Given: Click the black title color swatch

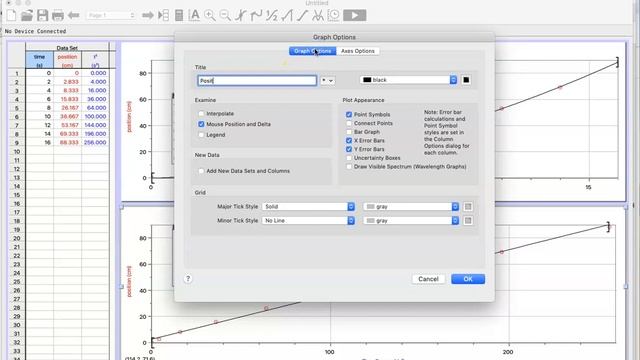Looking at the screenshot, I should [x=466, y=80].
